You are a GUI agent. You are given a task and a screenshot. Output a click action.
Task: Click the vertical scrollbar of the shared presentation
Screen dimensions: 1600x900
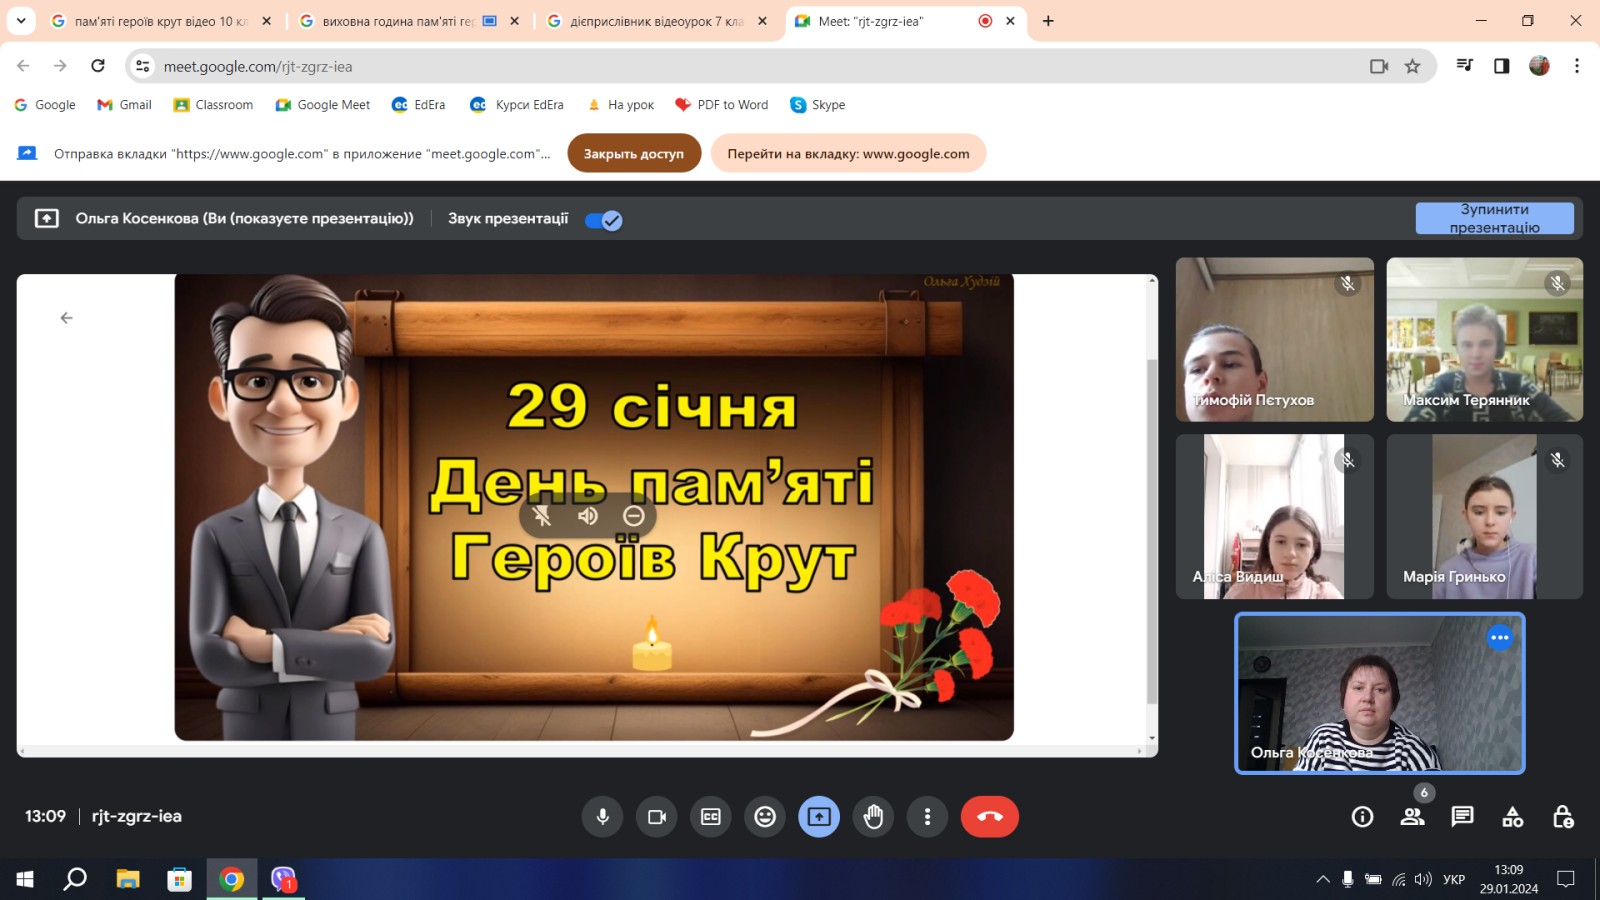point(1151,530)
